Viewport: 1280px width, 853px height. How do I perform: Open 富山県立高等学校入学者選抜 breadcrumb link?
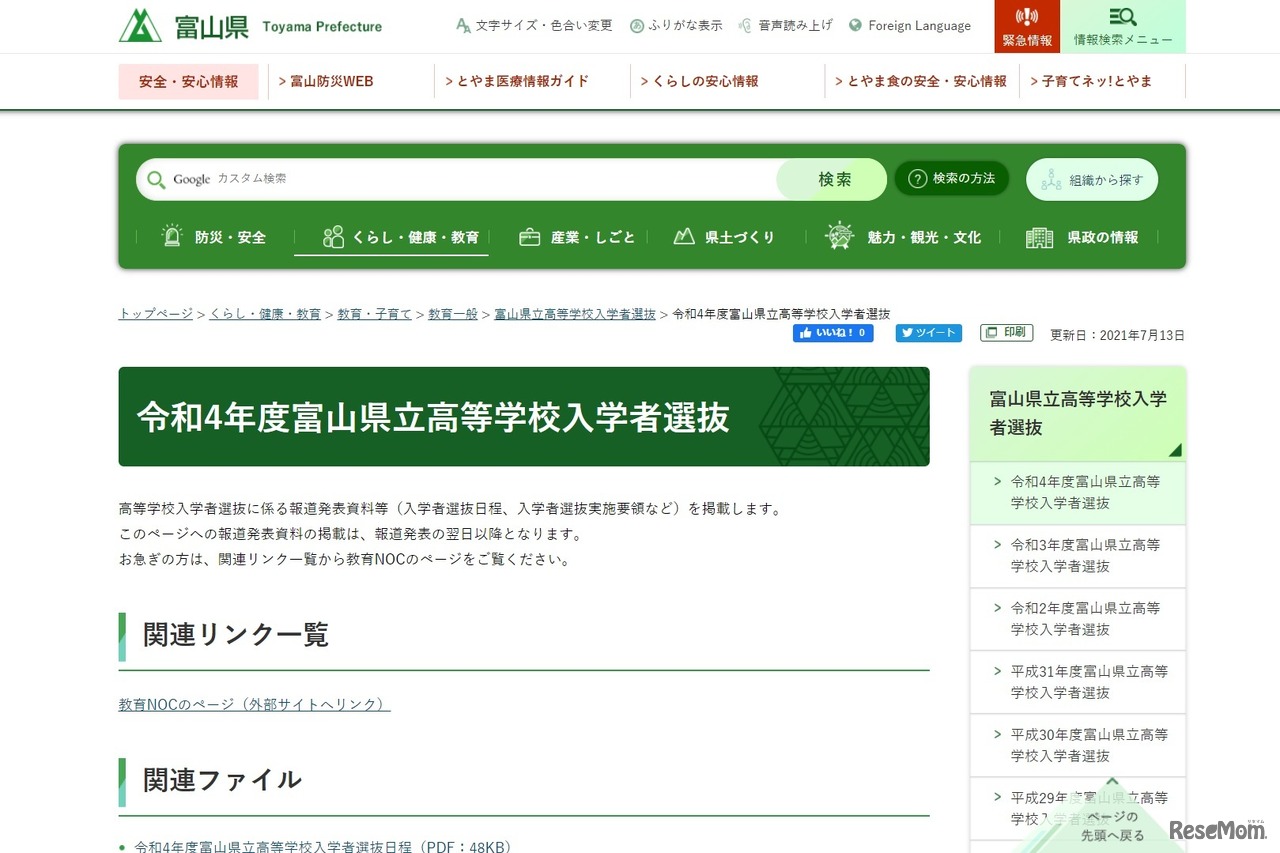click(x=575, y=314)
